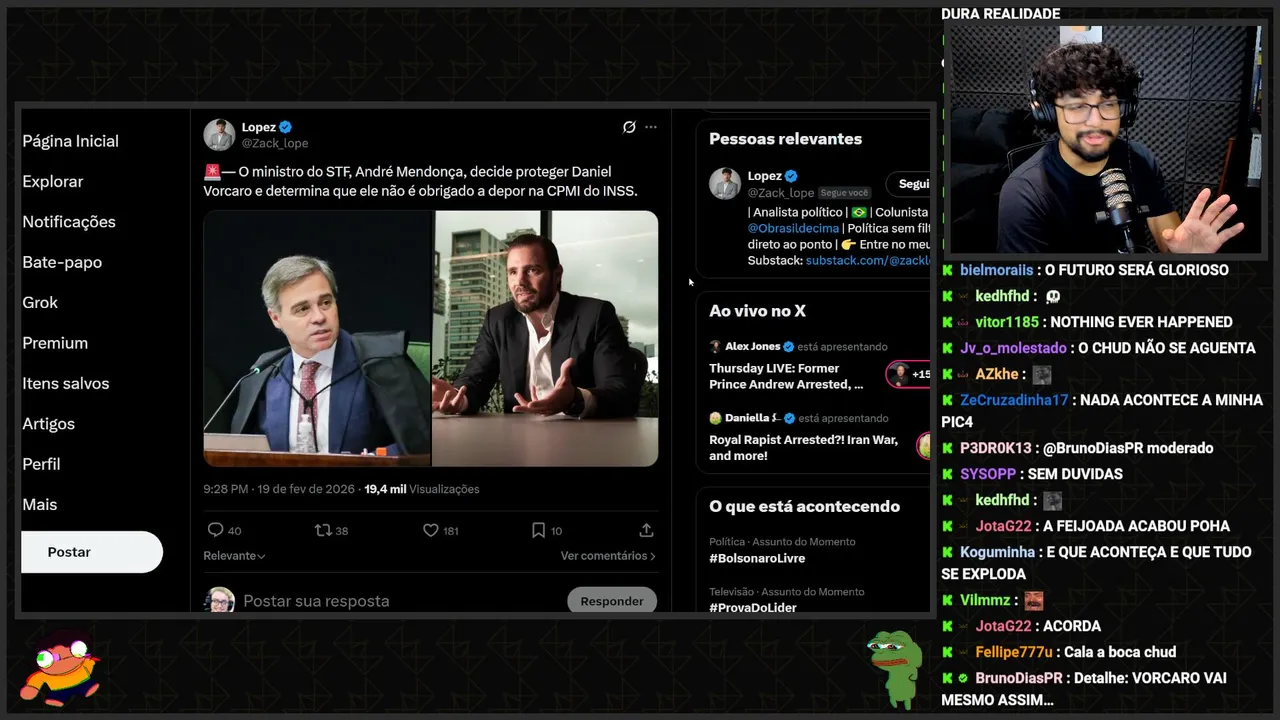The height and width of the screenshot is (720, 1280).
Task: Open Alex Jones Thursday LIVE broadcast
Action: (x=787, y=376)
